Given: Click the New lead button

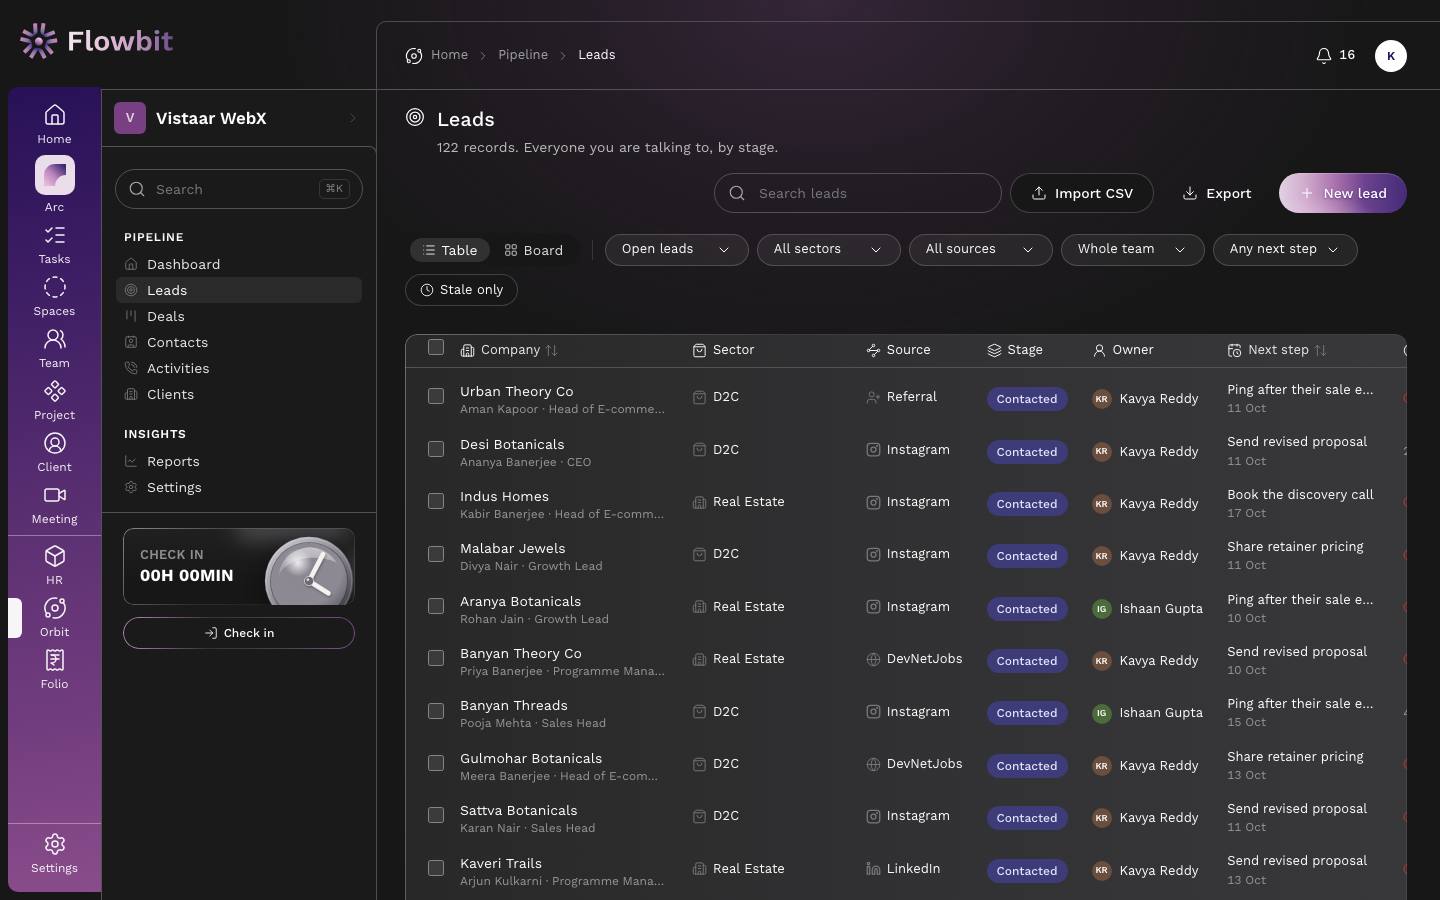Looking at the screenshot, I should (x=1342, y=193).
